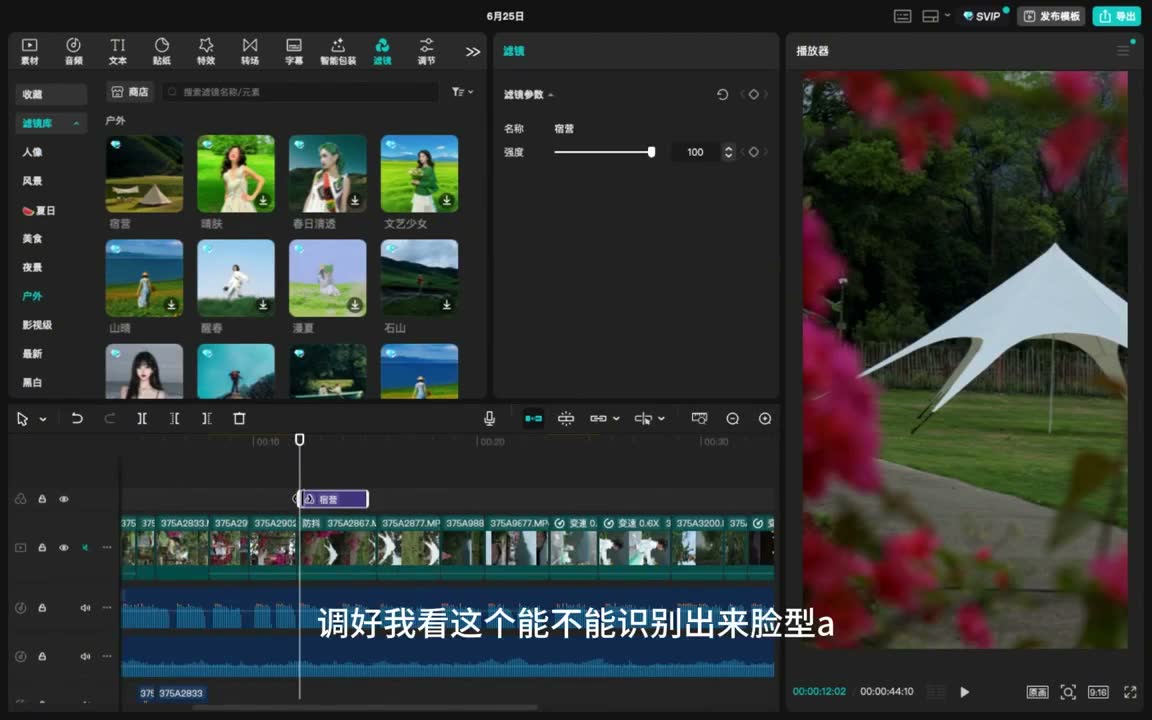Image resolution: width=1152 pixels, height=720 pixels.
Task: Open the 商店 store button
Action: point(130,92)
